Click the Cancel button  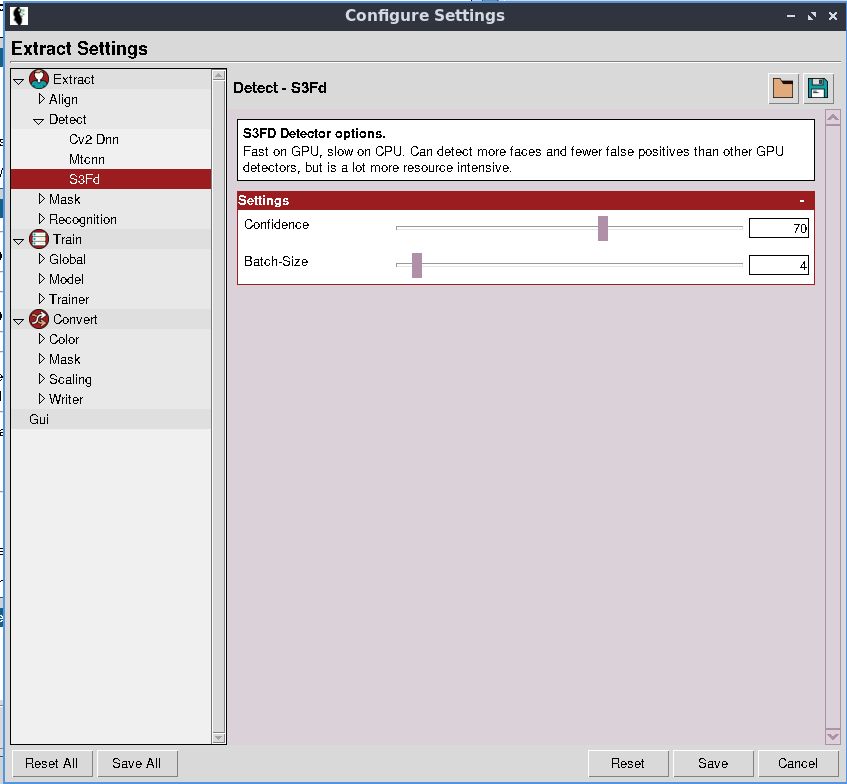point(798,763)
